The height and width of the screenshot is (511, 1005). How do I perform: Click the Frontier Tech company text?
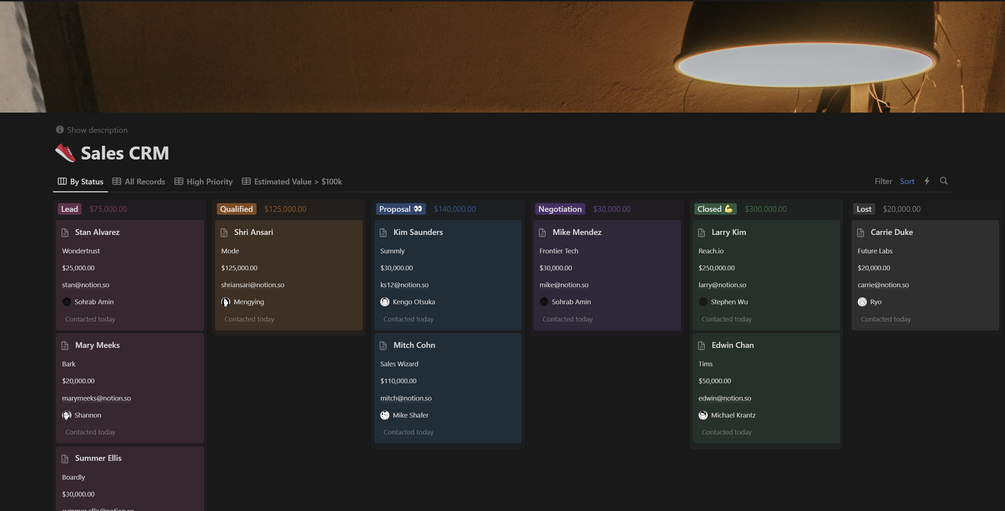559,251
